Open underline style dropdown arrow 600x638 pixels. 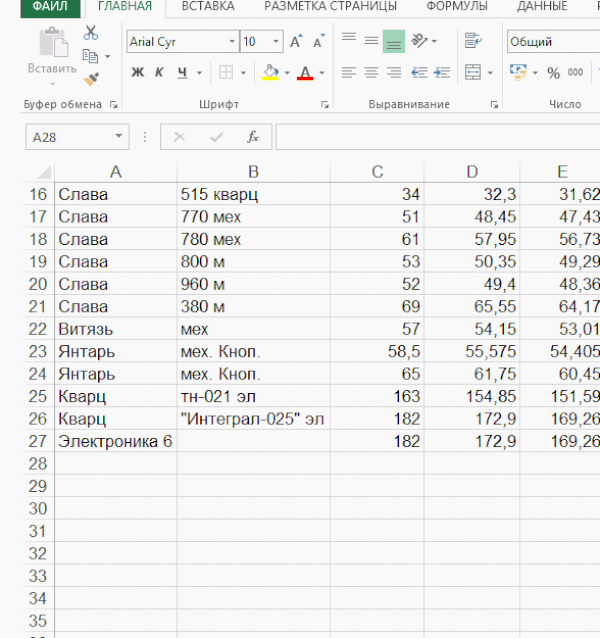point(199,73)
